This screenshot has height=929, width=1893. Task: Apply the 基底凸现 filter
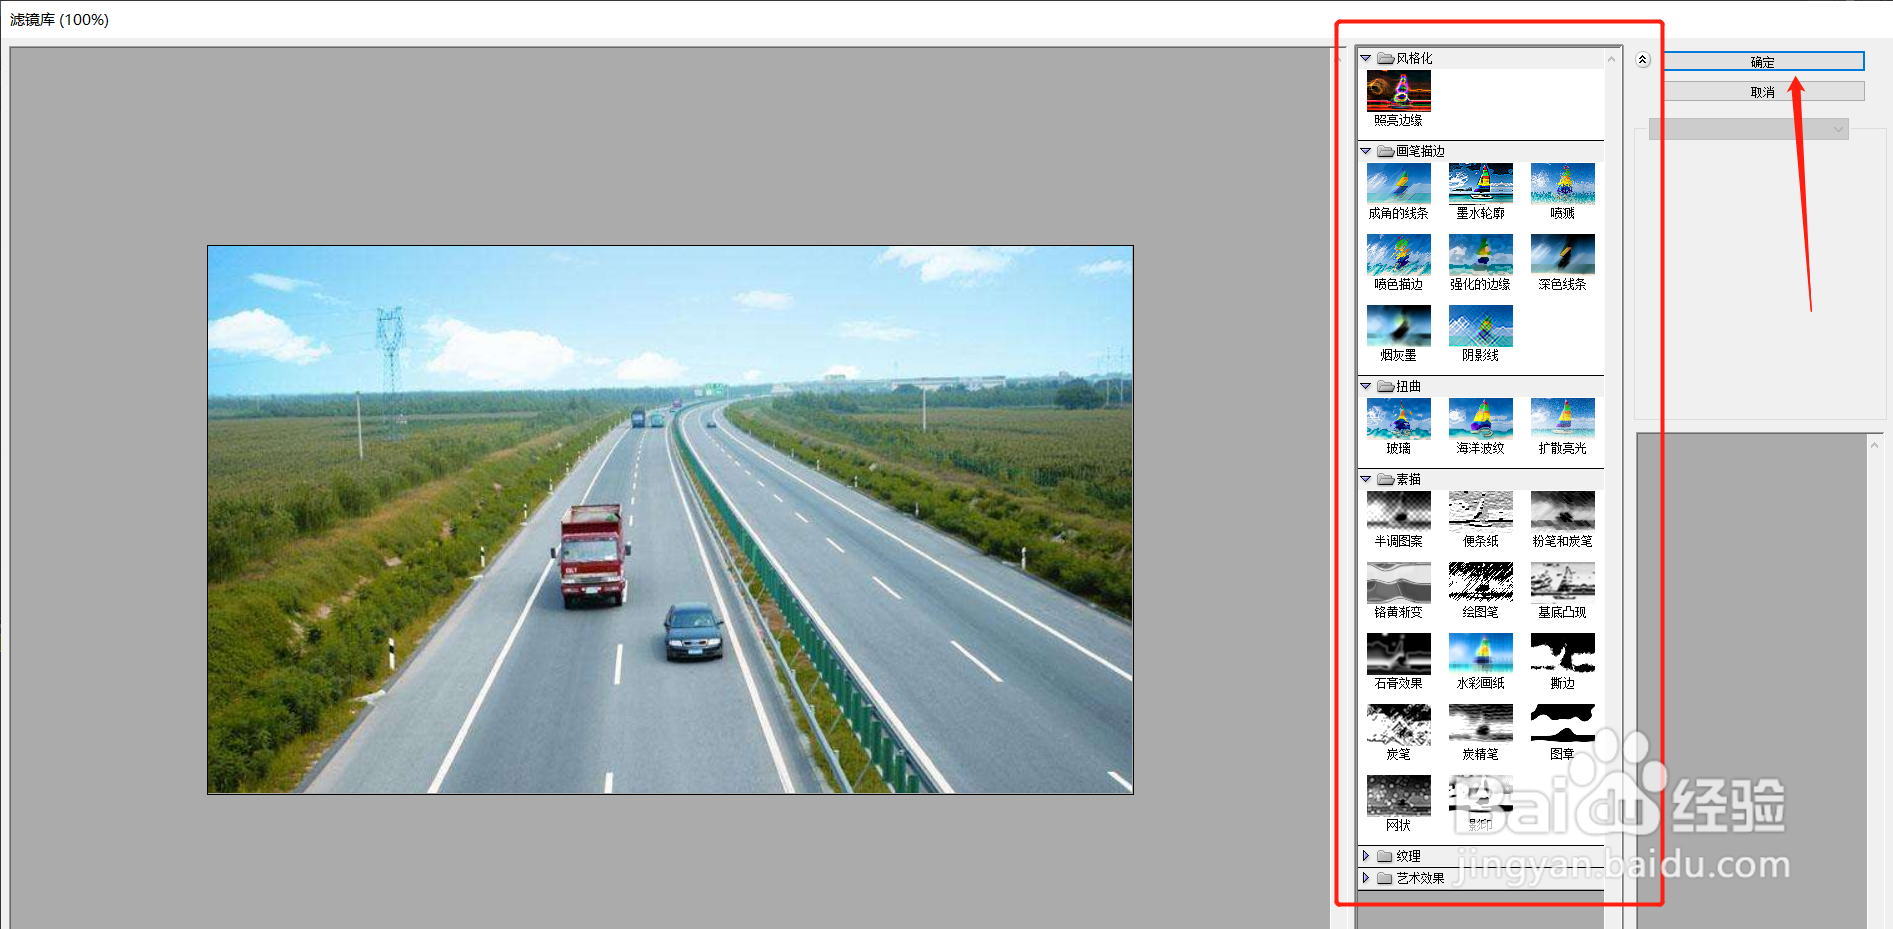pos(1562,583)
